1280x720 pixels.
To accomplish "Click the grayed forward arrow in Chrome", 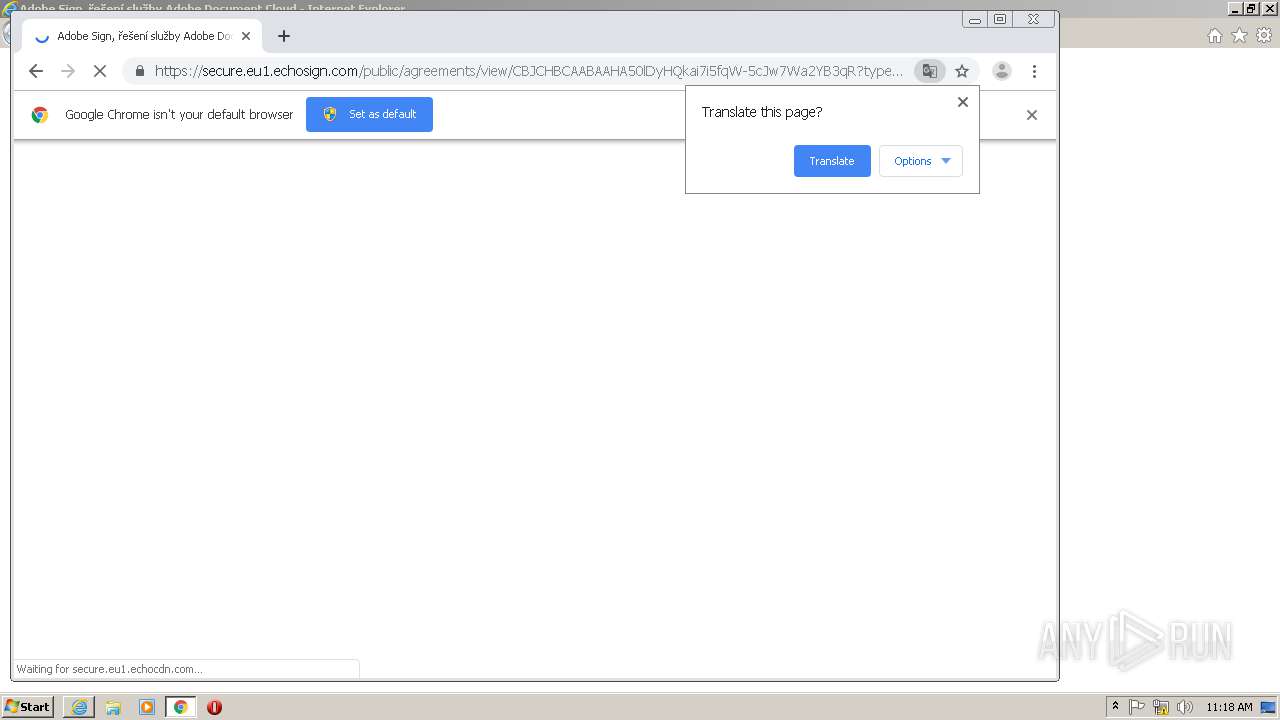I will tap(68, 71).
